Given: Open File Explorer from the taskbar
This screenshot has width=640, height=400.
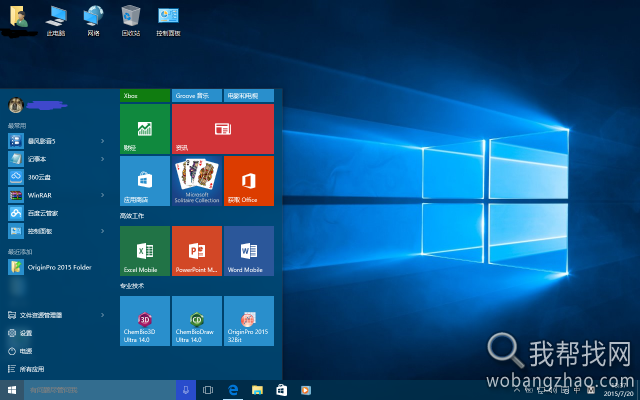Looking at the screenshot, I should (x=257, y=390).
